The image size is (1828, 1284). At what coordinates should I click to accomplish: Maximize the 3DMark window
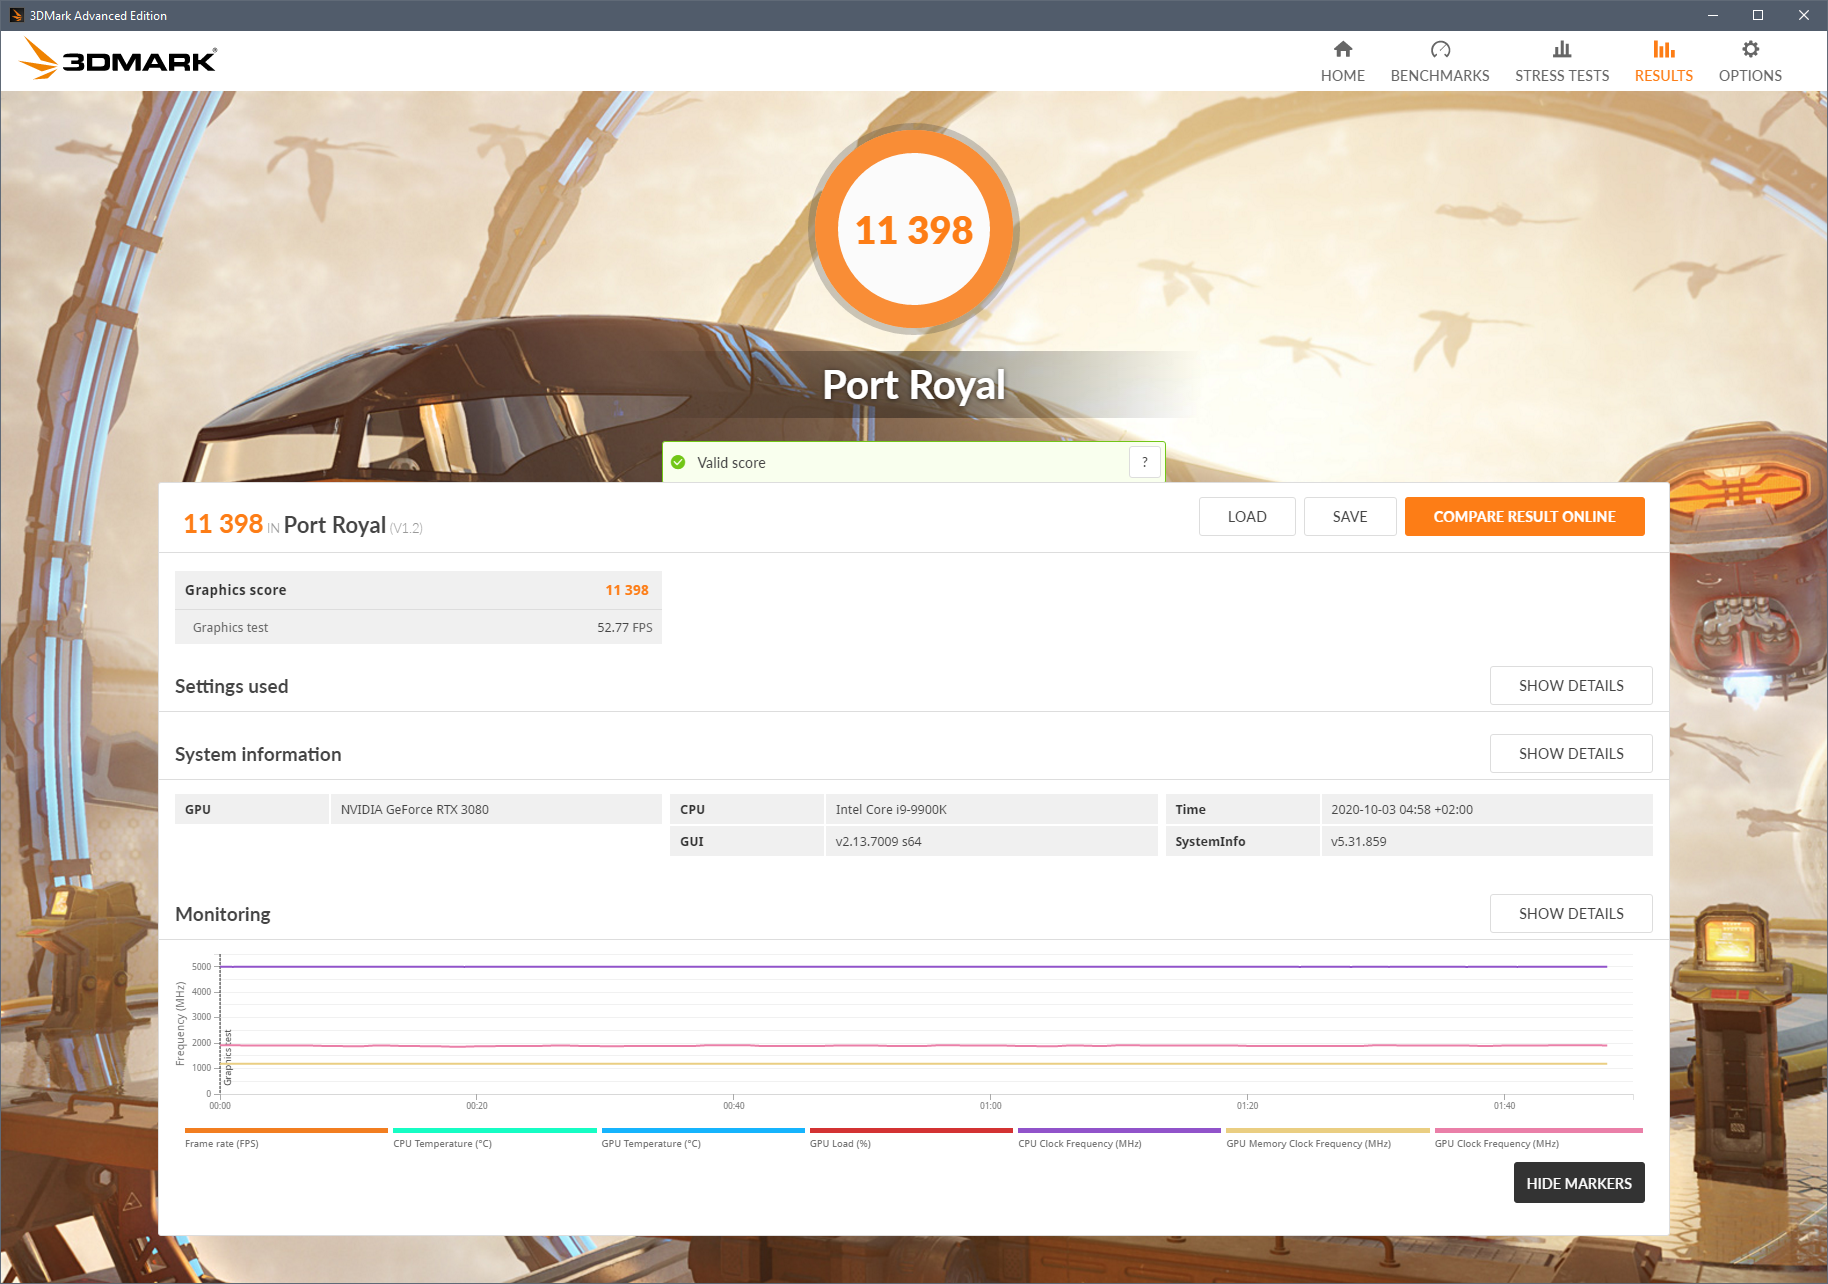pos(1757,15)
